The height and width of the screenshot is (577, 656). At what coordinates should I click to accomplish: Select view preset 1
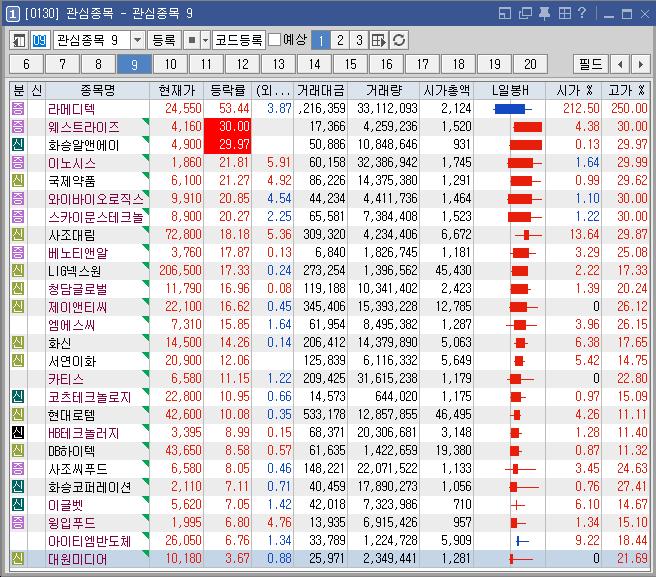(321, 41)
